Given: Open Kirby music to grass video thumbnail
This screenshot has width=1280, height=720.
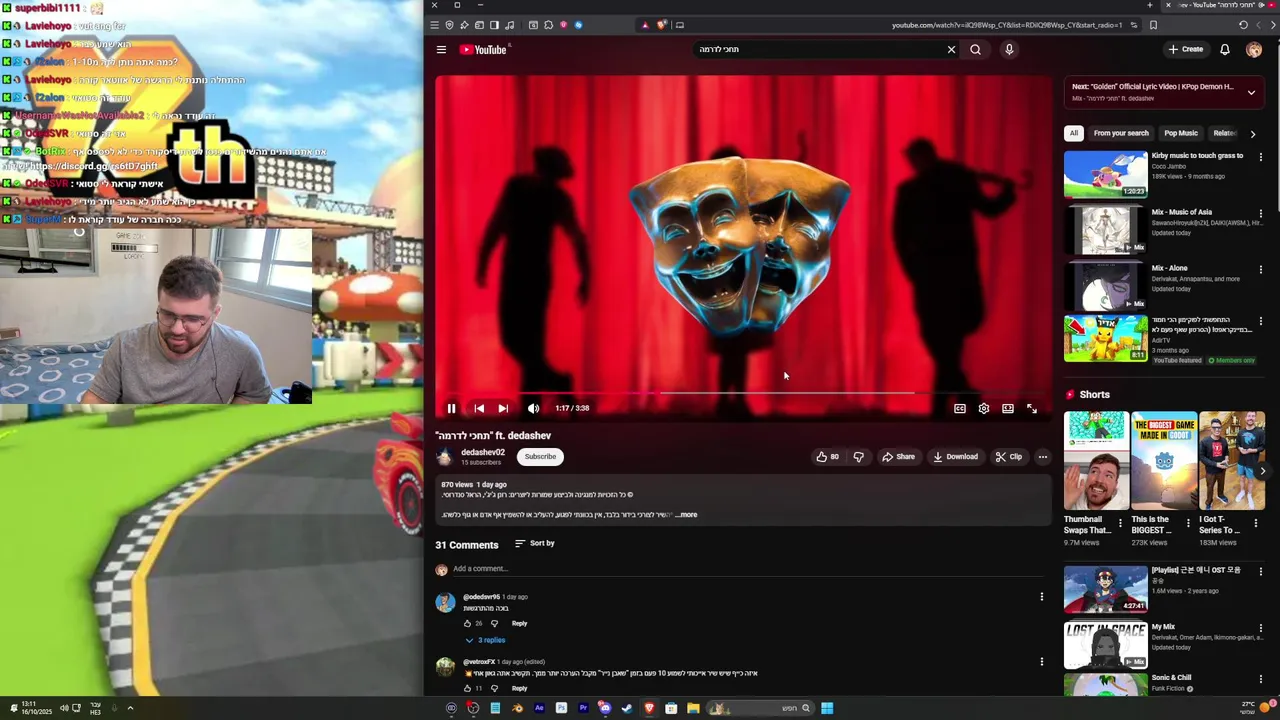Looking at the screenshot, I should pos(1106,174).
